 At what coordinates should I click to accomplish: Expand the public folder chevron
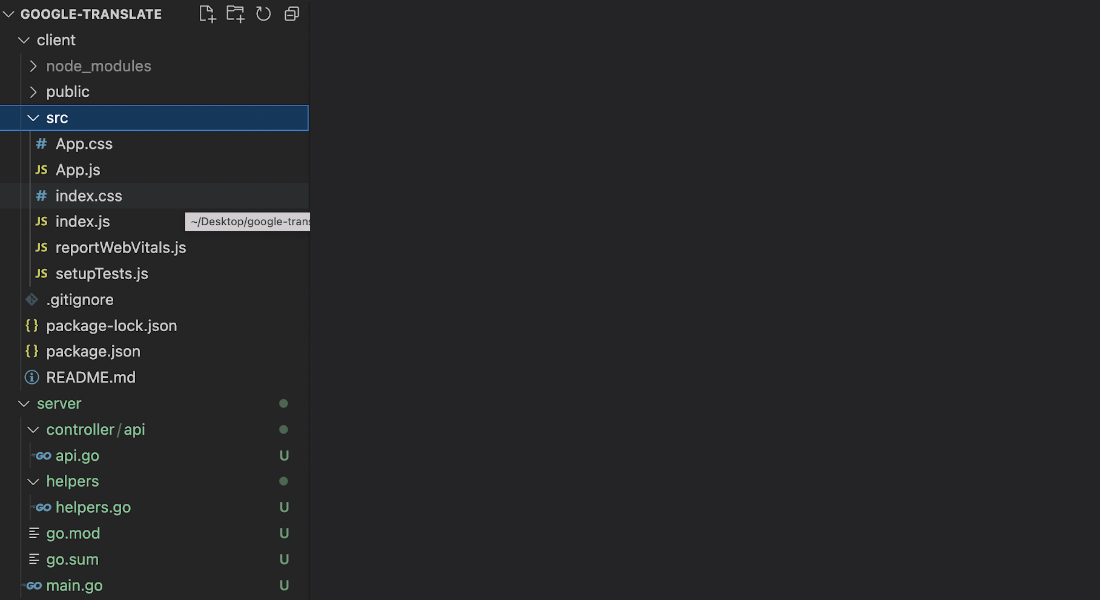pyautogui.click(x=33, y=92)
